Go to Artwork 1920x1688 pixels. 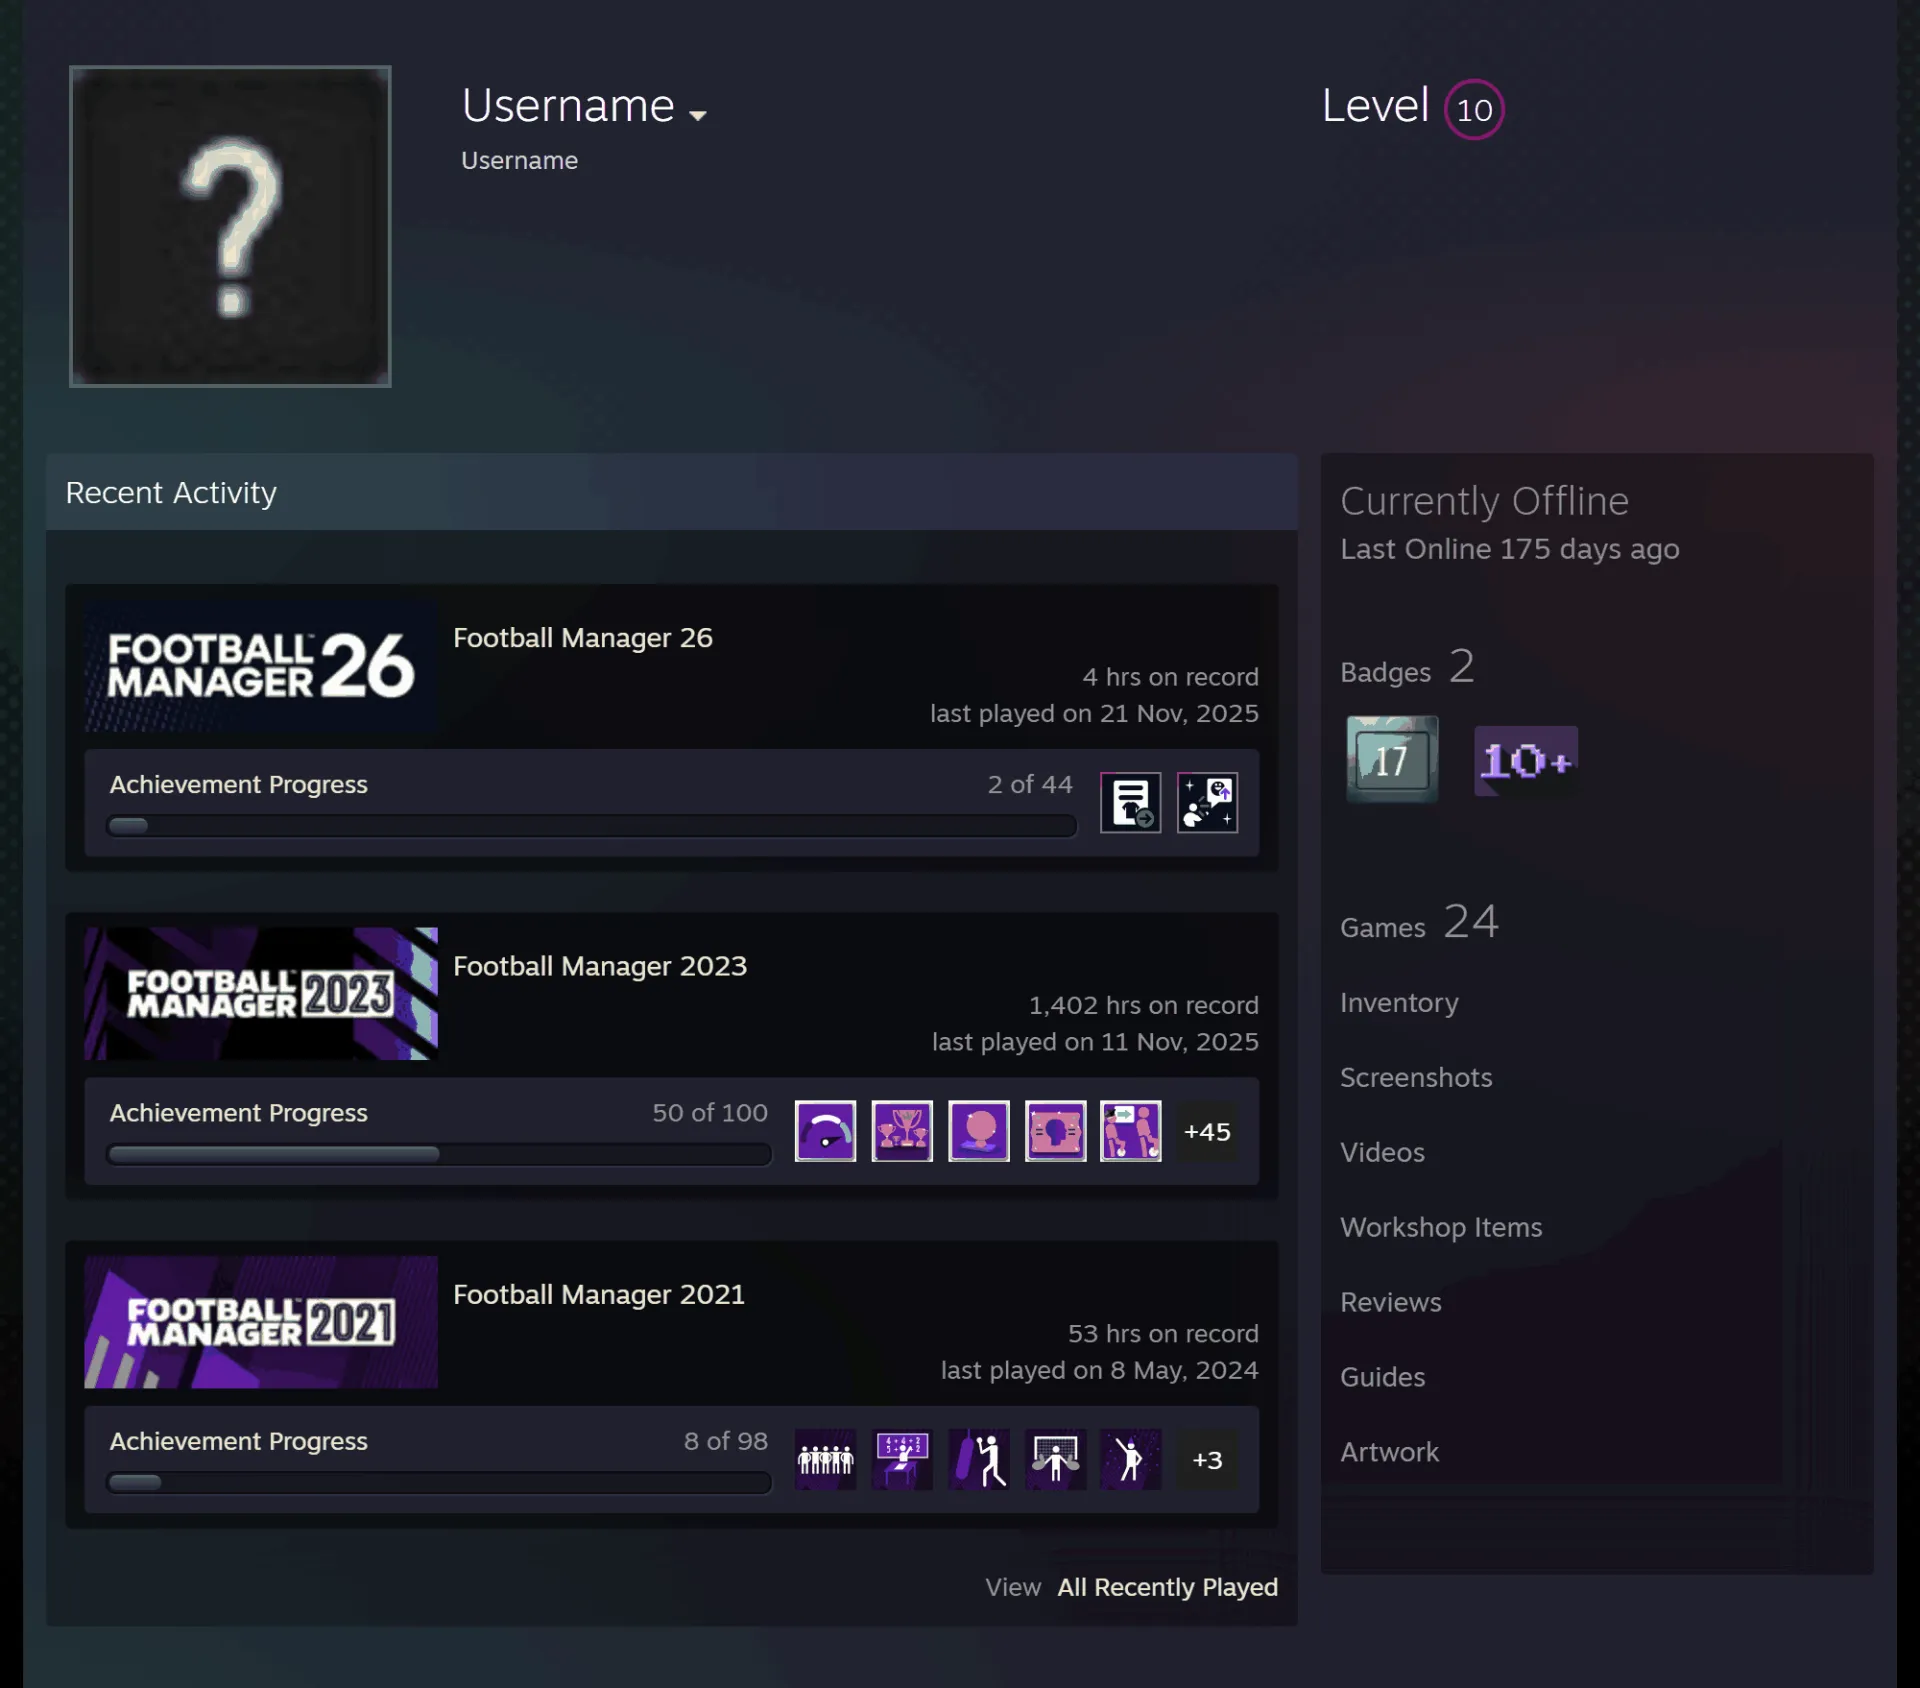(x=1389, y=1452)
